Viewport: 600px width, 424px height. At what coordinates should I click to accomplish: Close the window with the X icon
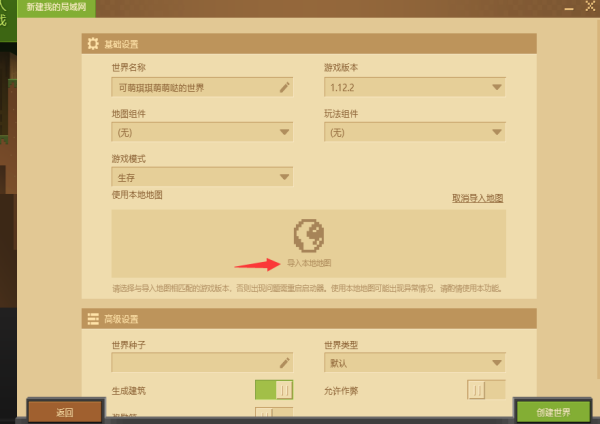tap(590, 6)
